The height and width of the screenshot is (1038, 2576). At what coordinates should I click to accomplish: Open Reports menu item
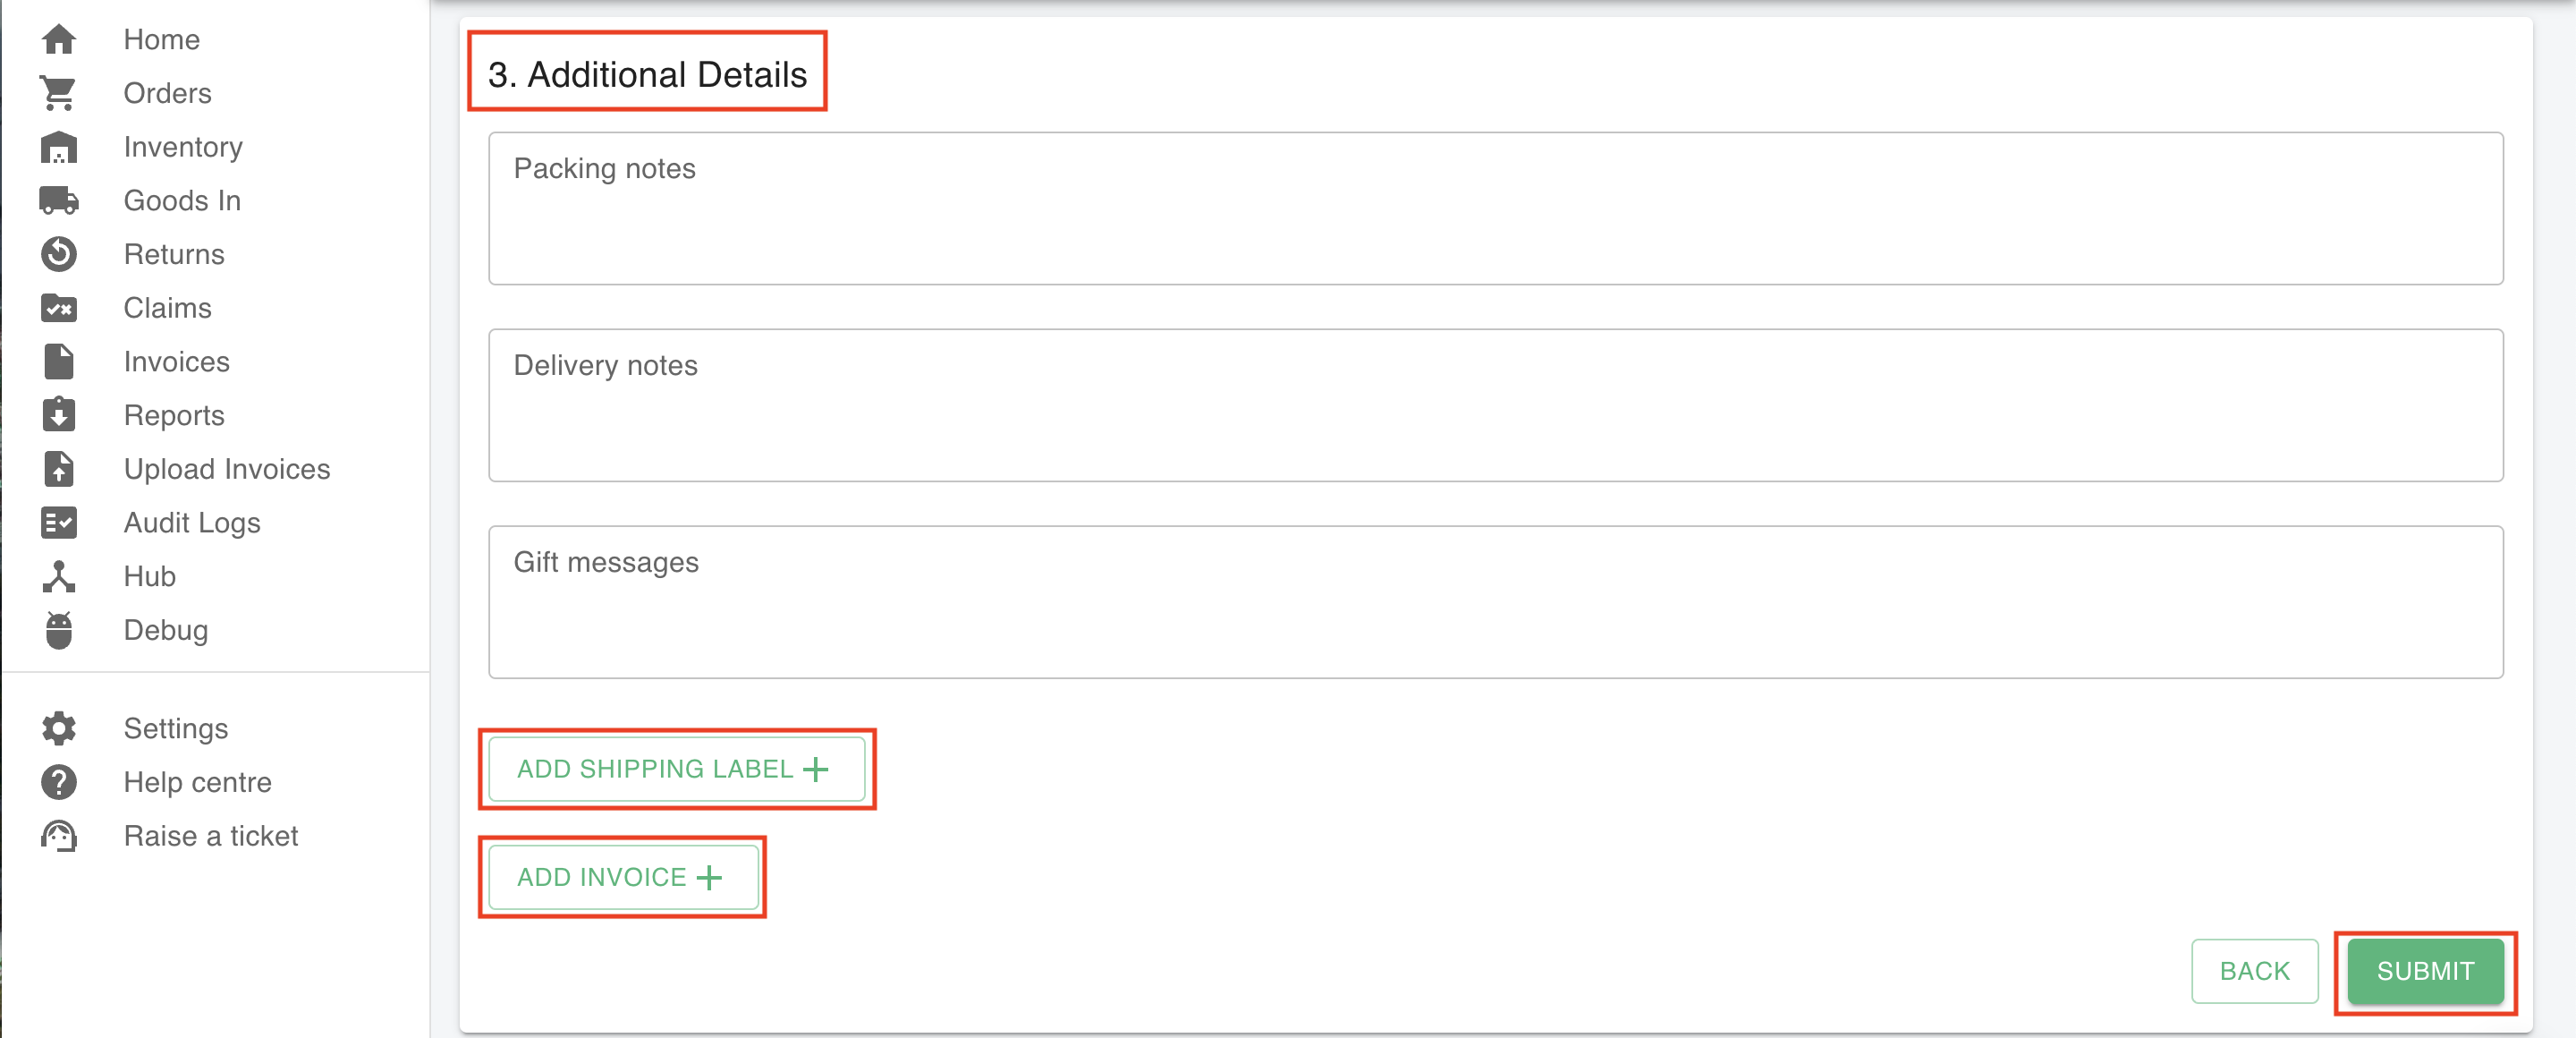coord(174,416)
